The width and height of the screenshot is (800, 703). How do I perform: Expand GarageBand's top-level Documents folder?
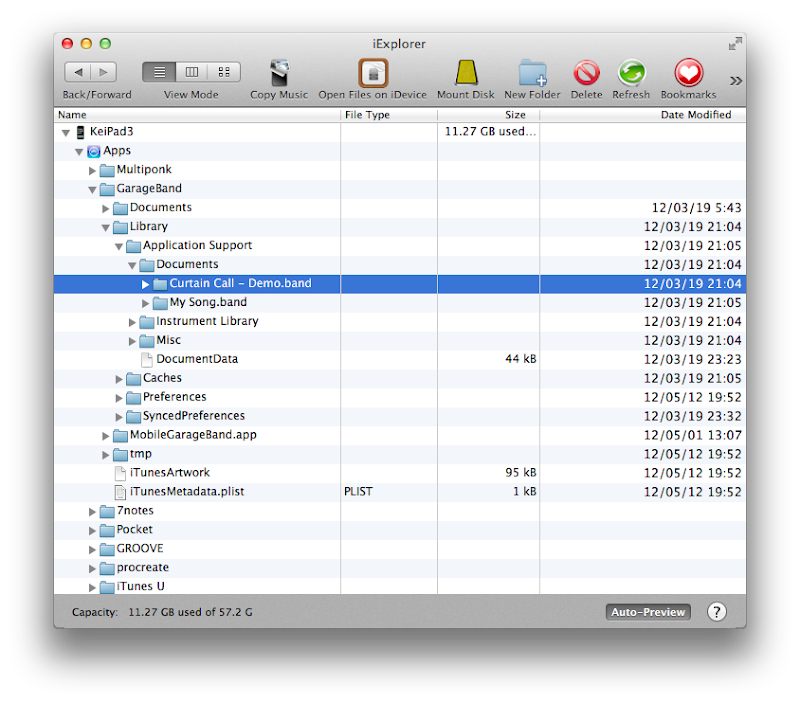(x=106, y=208)
